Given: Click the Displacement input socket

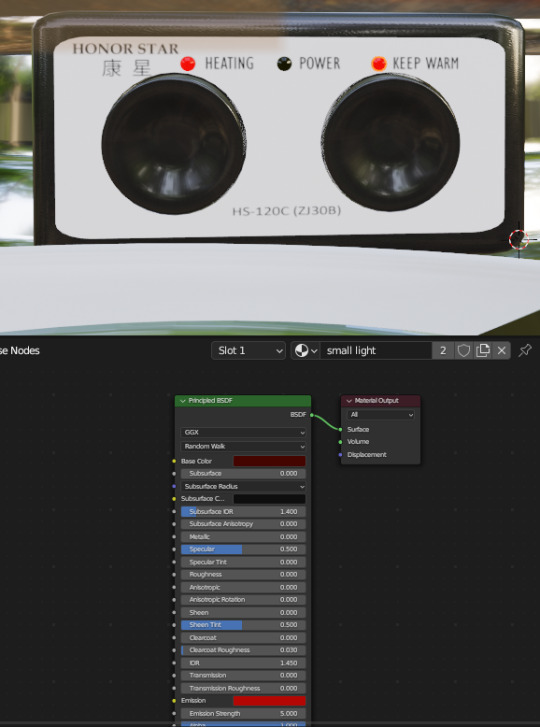Looking at the screenshot, I should point(340,455).
